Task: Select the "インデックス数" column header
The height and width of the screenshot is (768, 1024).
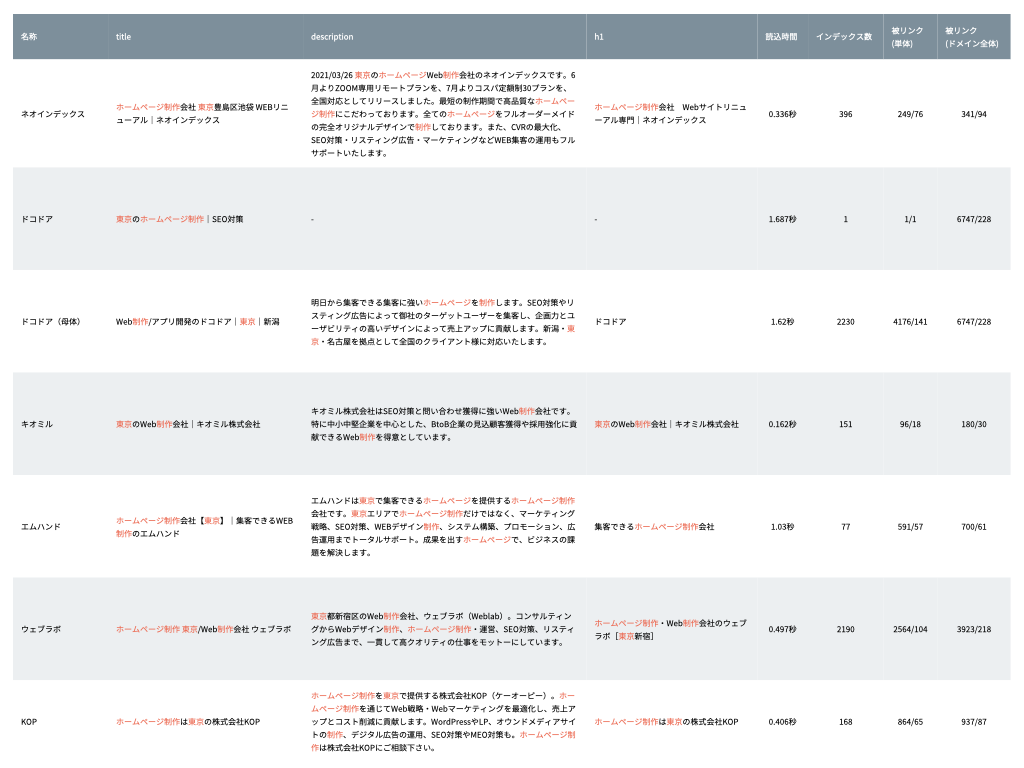Action: [x=844, y=37]
